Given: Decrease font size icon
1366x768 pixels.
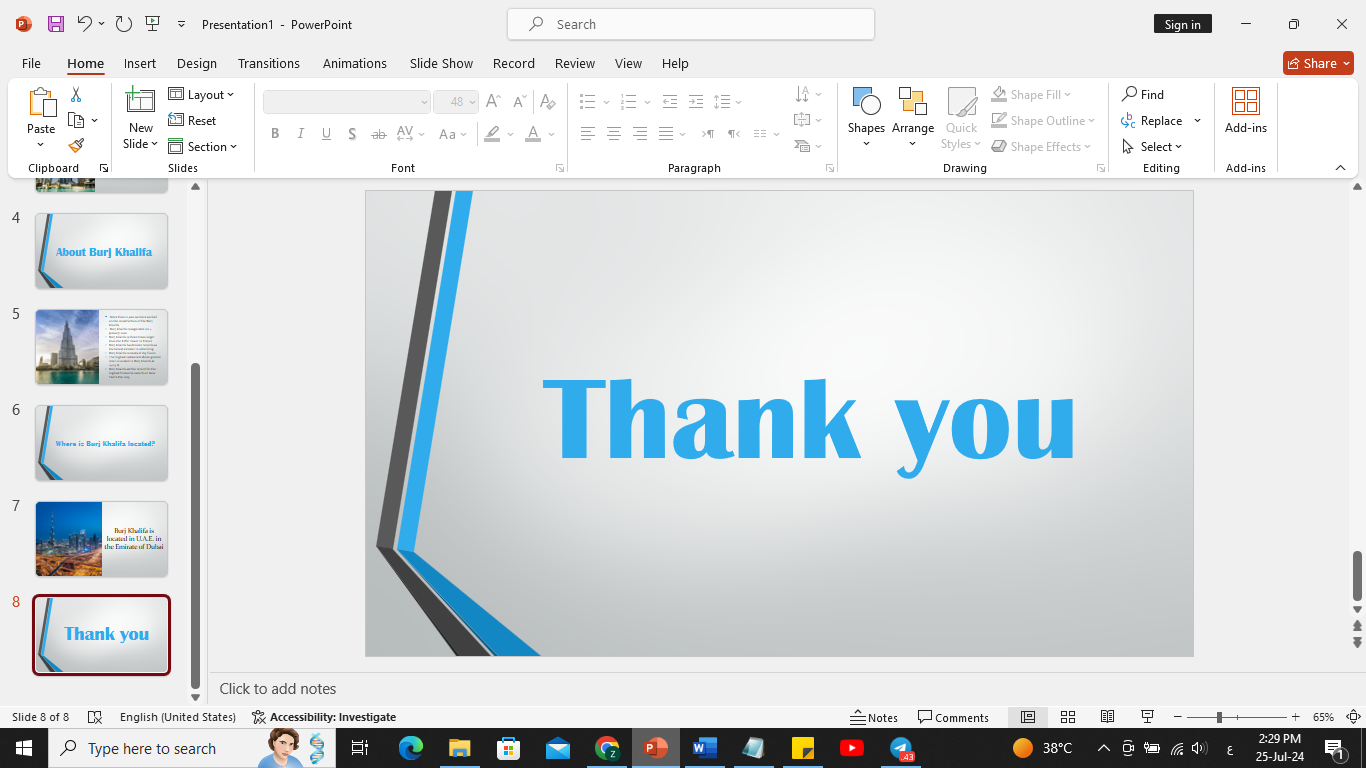Looking at the screenshot, I should [x=519, y=102].
